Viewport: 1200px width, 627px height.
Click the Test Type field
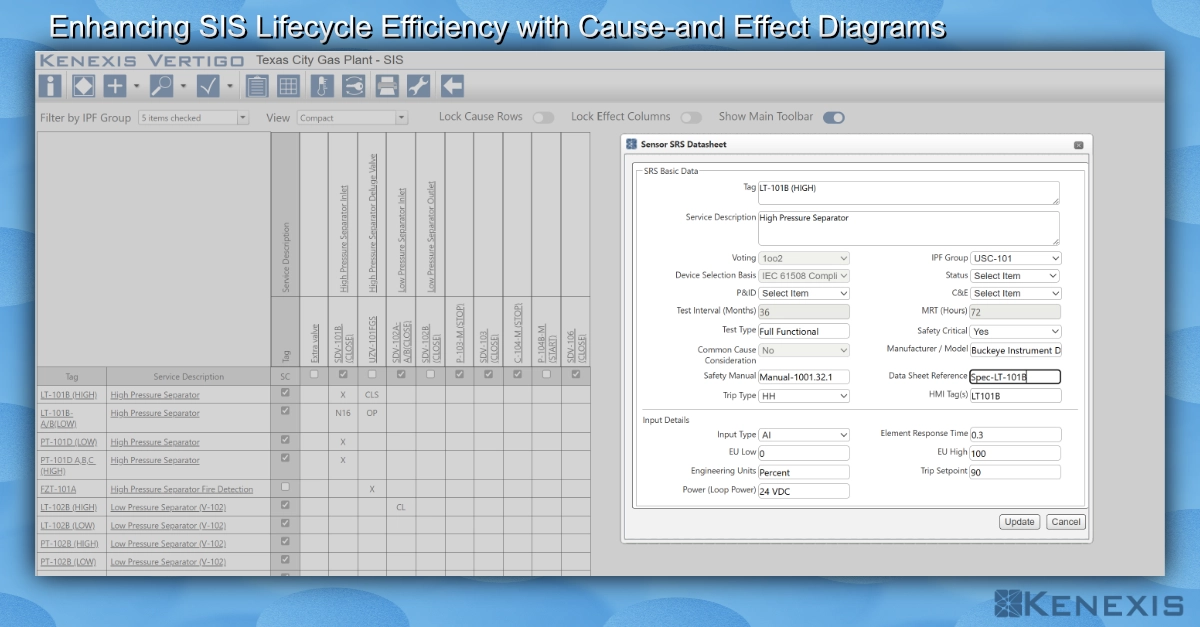(x=804, y=331)
